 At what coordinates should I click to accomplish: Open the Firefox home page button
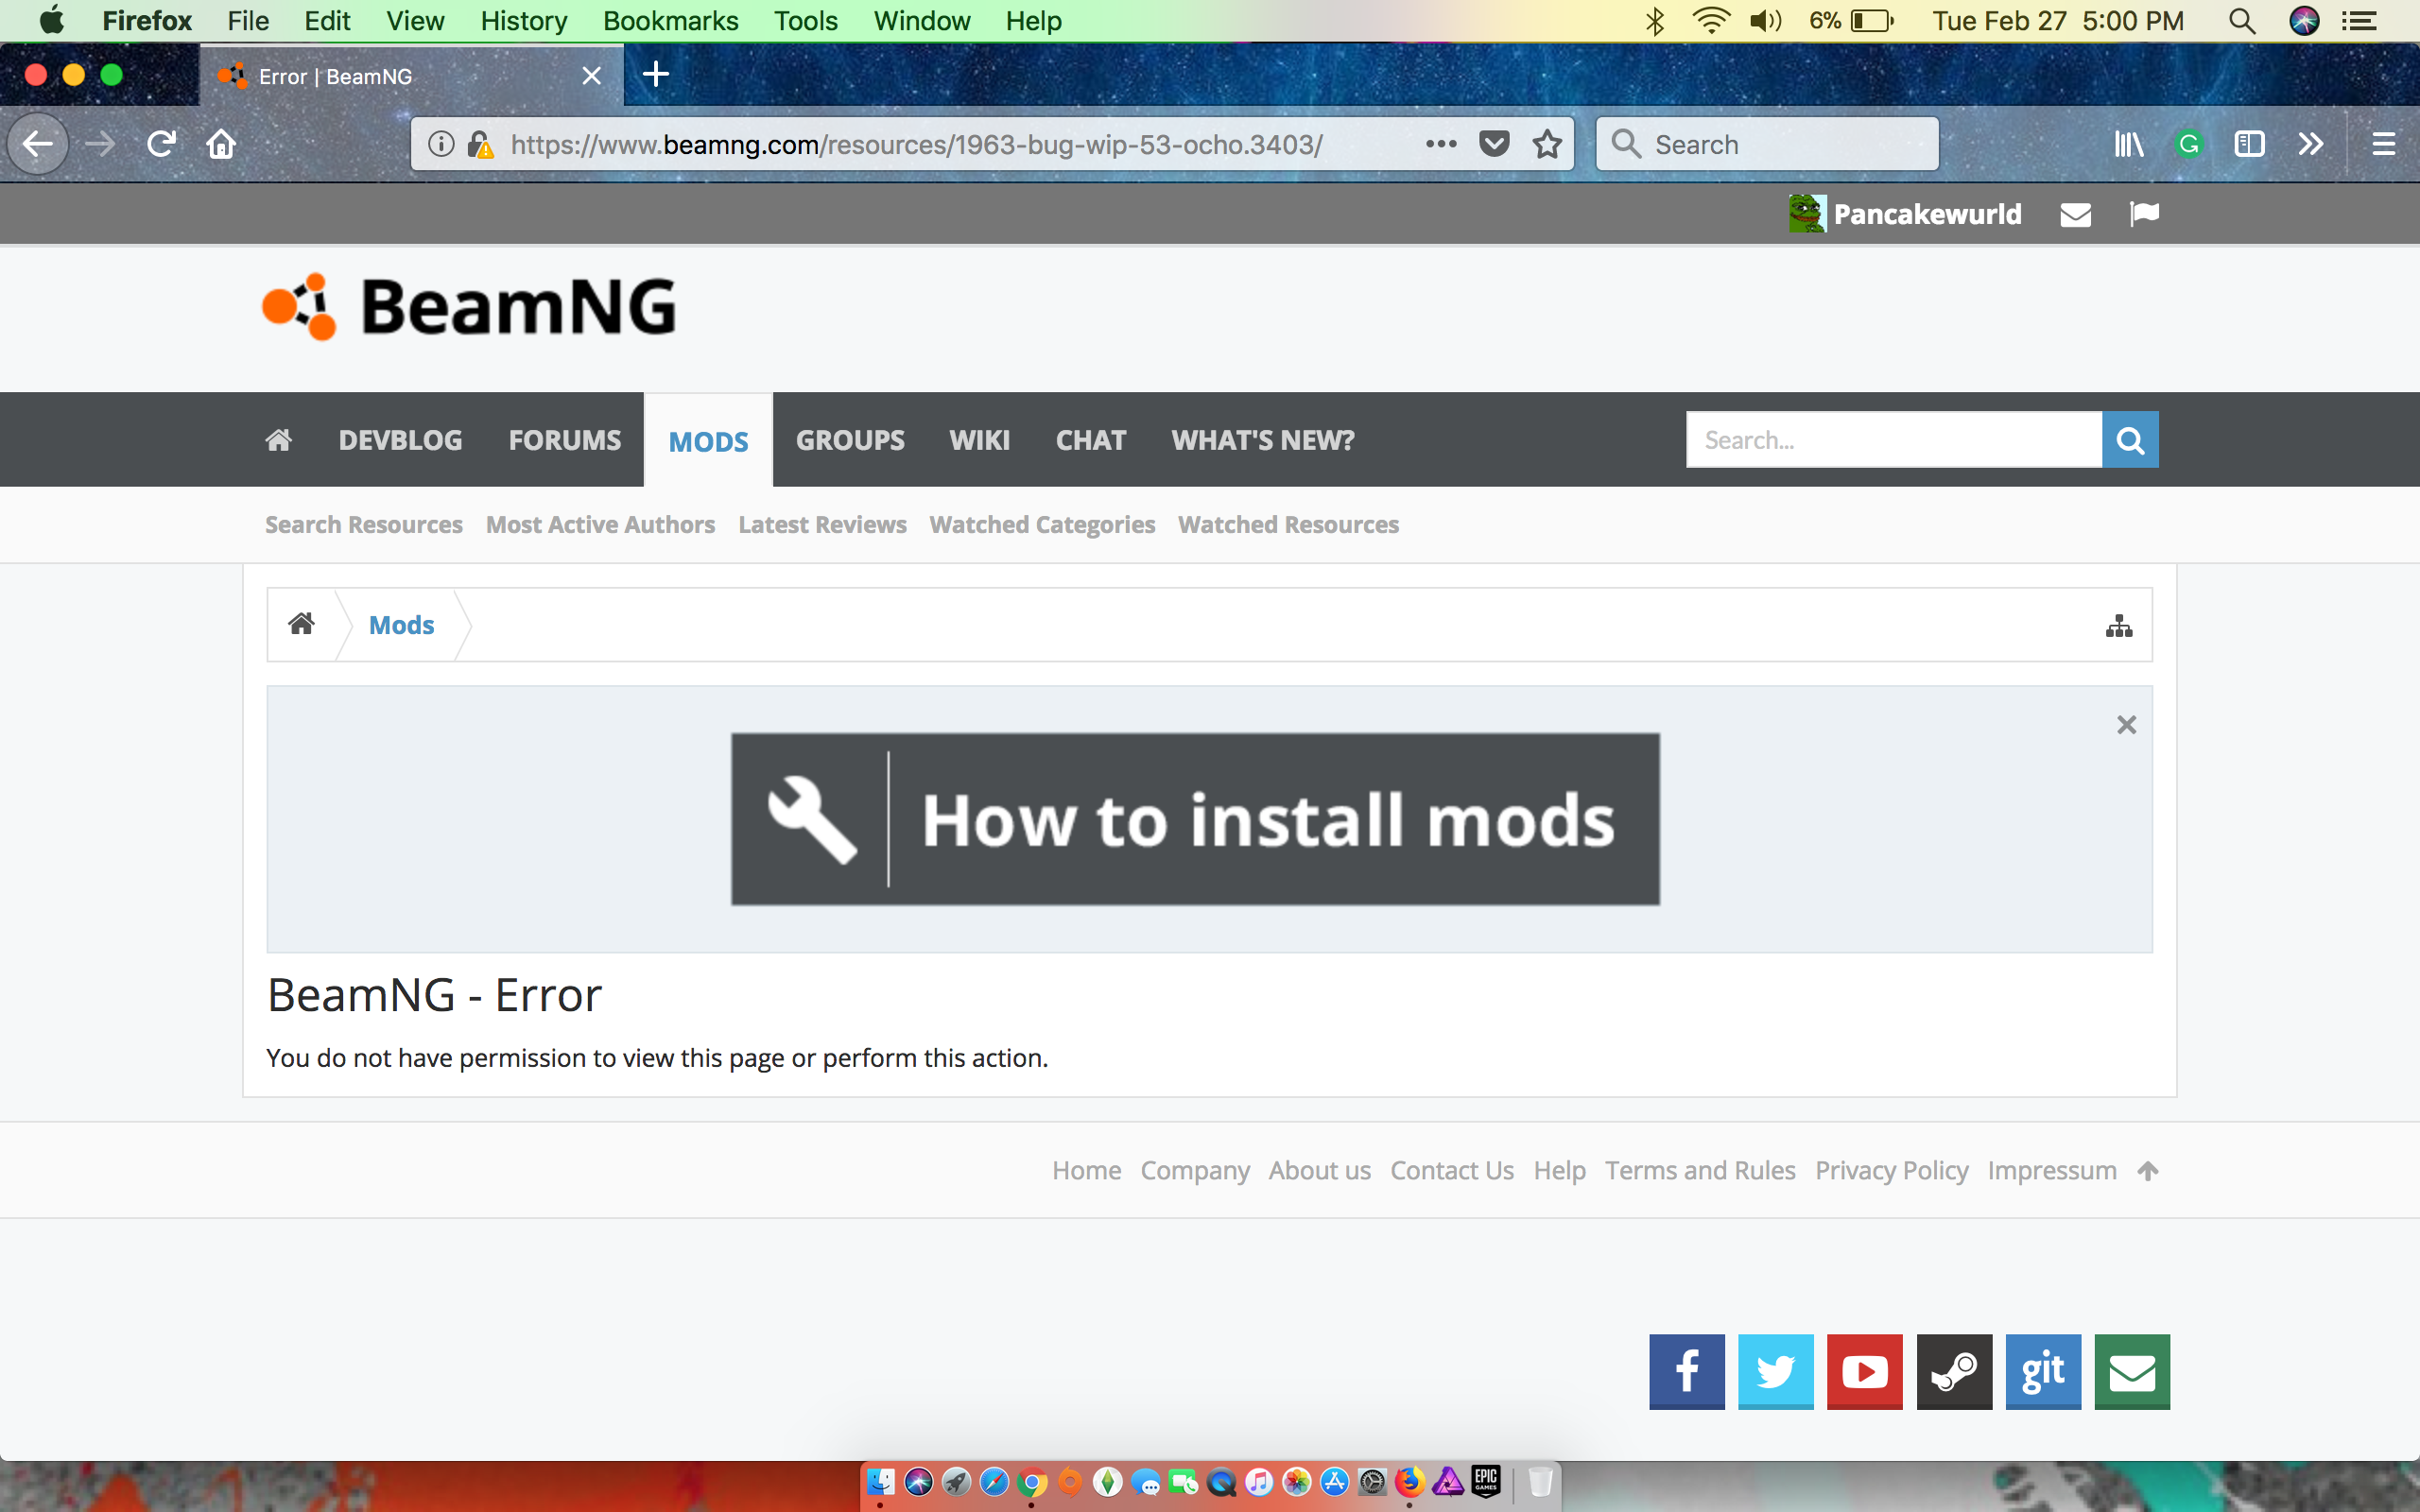click(x=221, y=144)
